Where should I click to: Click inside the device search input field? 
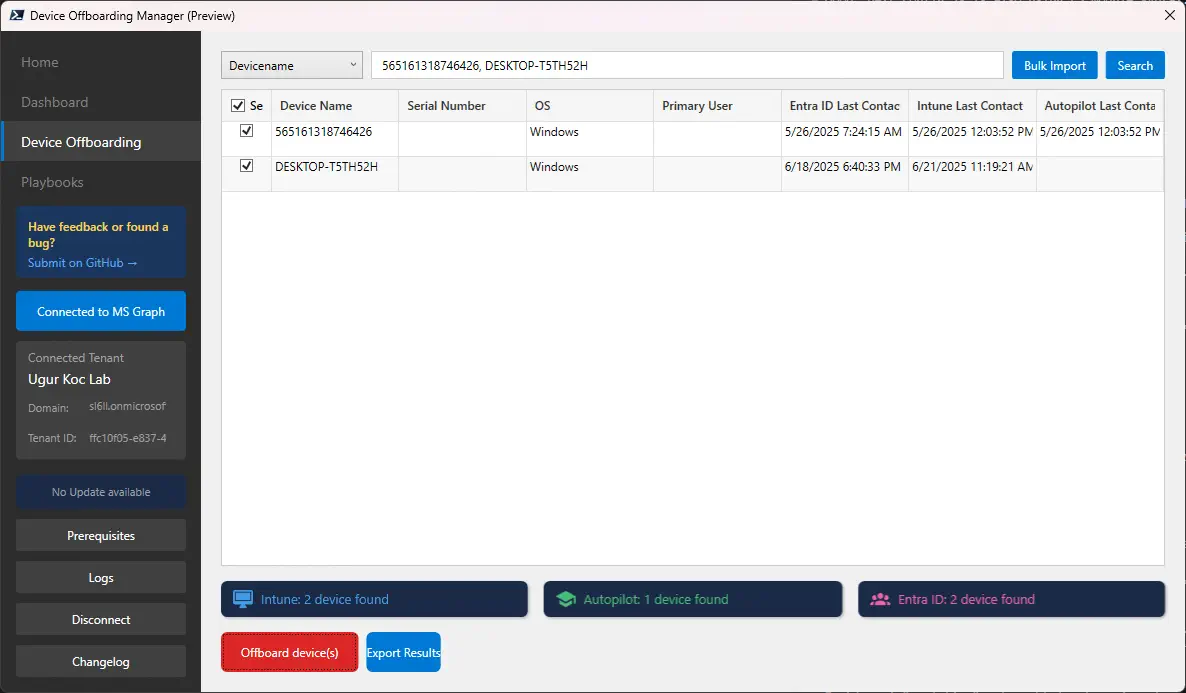[x=686, y=64]
